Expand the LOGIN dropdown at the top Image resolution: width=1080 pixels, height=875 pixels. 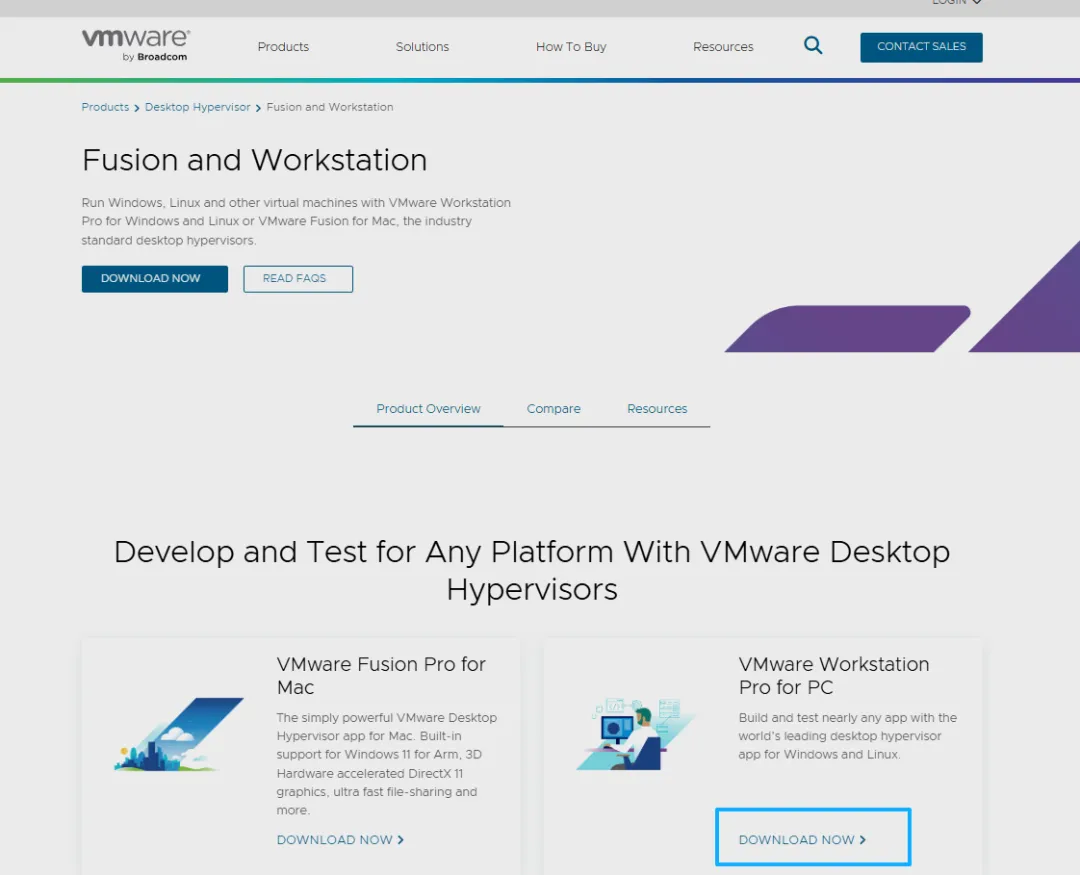click(957, 2)
